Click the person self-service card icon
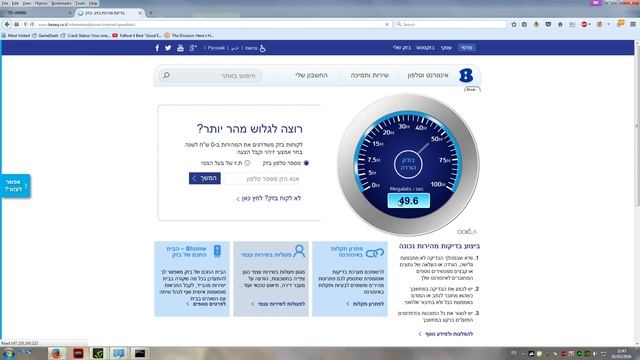Viewport: 640px width, 360px height. pyautogui.click(x=299, y=251)
